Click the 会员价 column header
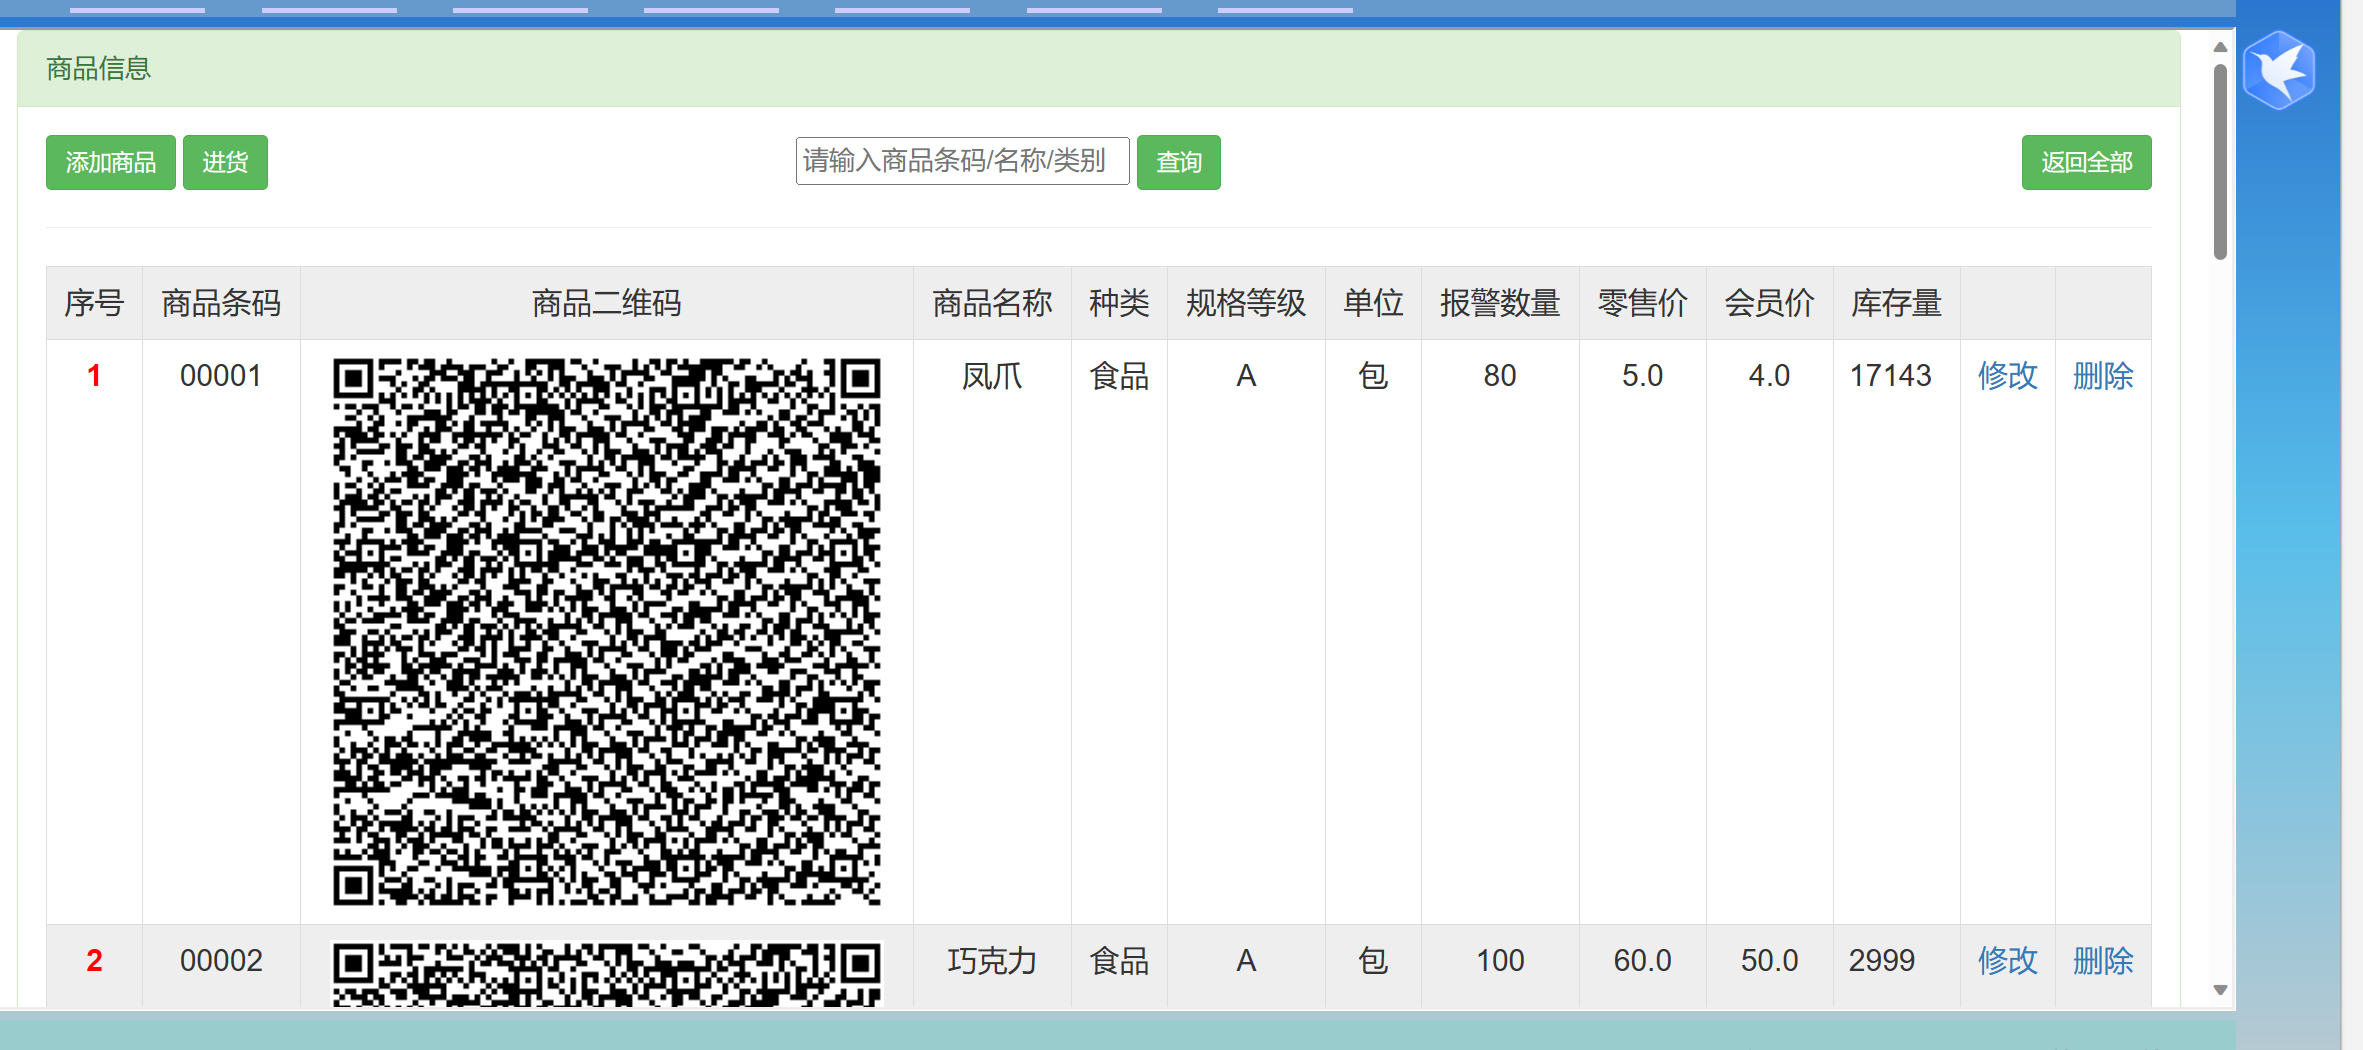The height and width of the screenshot is (1050, 2363). tap(1769, 303)
